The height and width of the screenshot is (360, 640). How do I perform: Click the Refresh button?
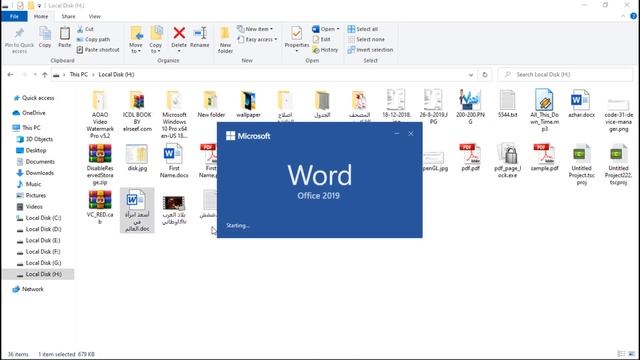click(485, 75)
